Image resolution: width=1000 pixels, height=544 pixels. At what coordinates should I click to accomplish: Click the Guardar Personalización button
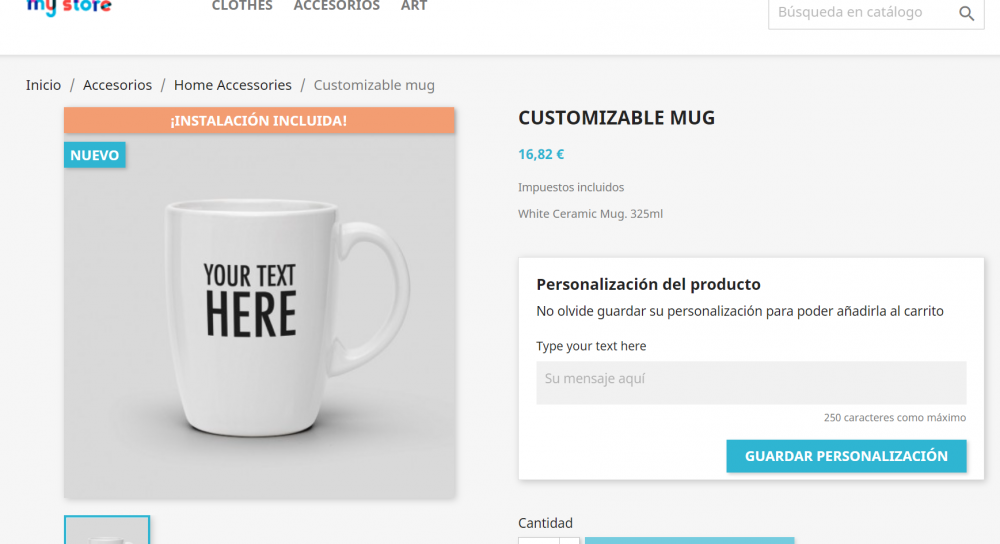(846, 456)
